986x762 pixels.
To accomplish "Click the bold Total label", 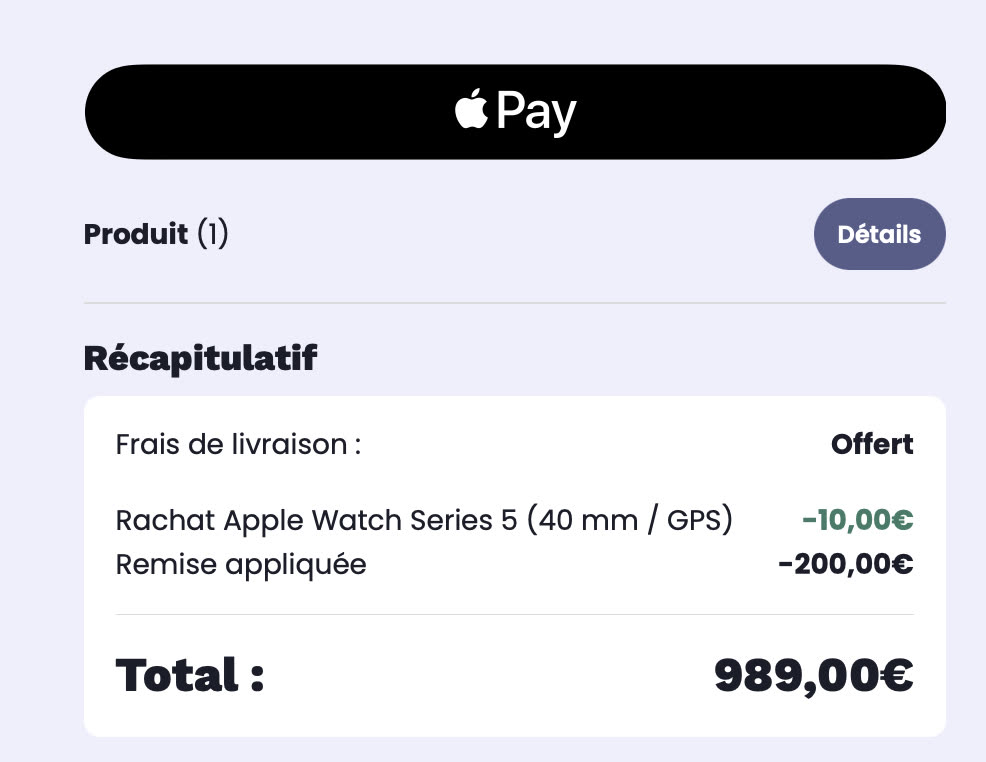I will 190,675.
